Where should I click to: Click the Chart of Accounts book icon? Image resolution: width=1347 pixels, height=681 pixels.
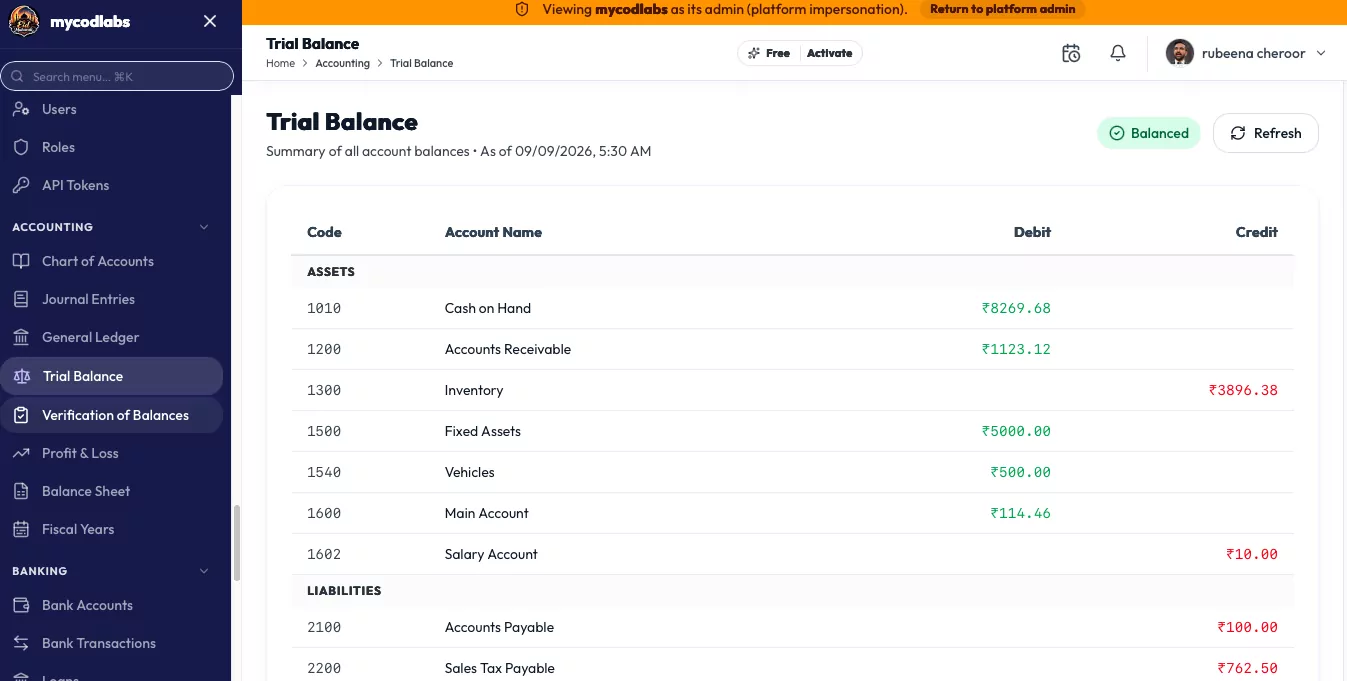coord(21,261)
